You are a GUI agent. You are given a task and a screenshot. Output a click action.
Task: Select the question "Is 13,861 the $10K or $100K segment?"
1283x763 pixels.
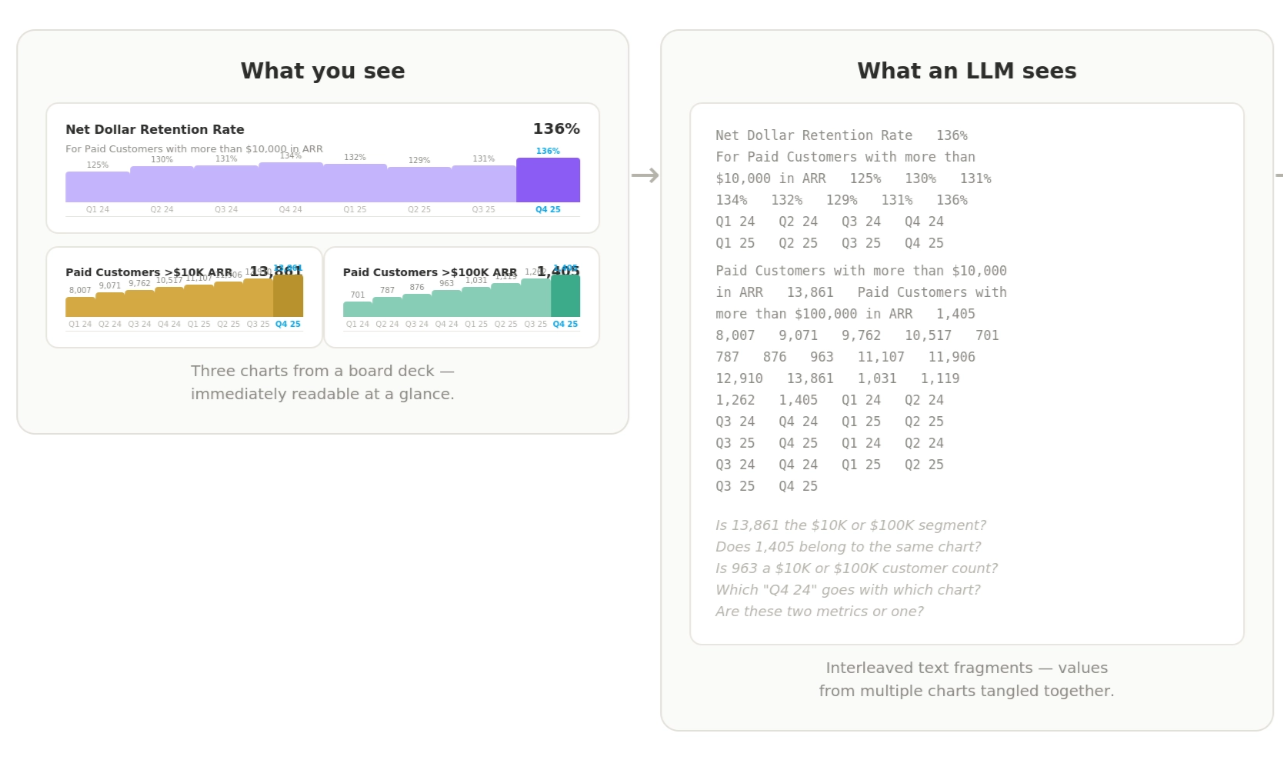[850, 525]
